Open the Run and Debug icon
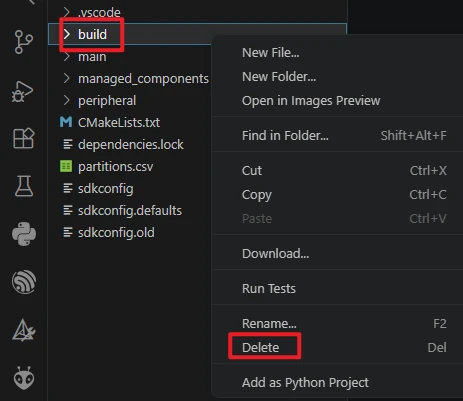The width and height of the screenshot is (463, 401). click(23, 92)
